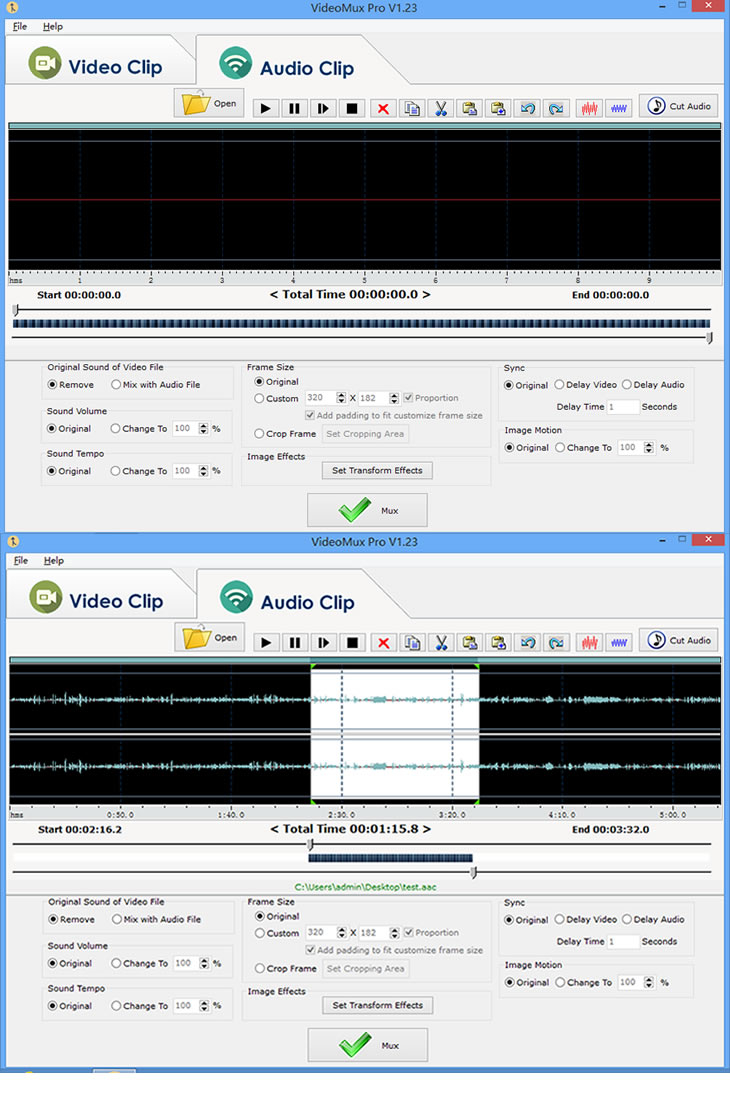Pause playback in the lower window toolbar
This screenshot has height=1100, width=730.
tap(295, 642)
